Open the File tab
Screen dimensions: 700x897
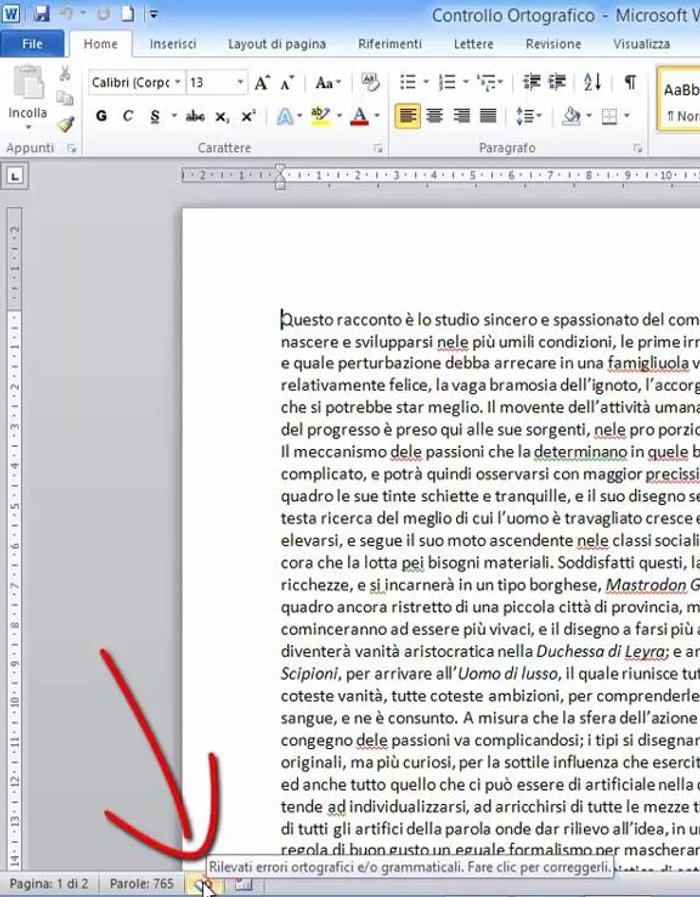pos(32,43)
